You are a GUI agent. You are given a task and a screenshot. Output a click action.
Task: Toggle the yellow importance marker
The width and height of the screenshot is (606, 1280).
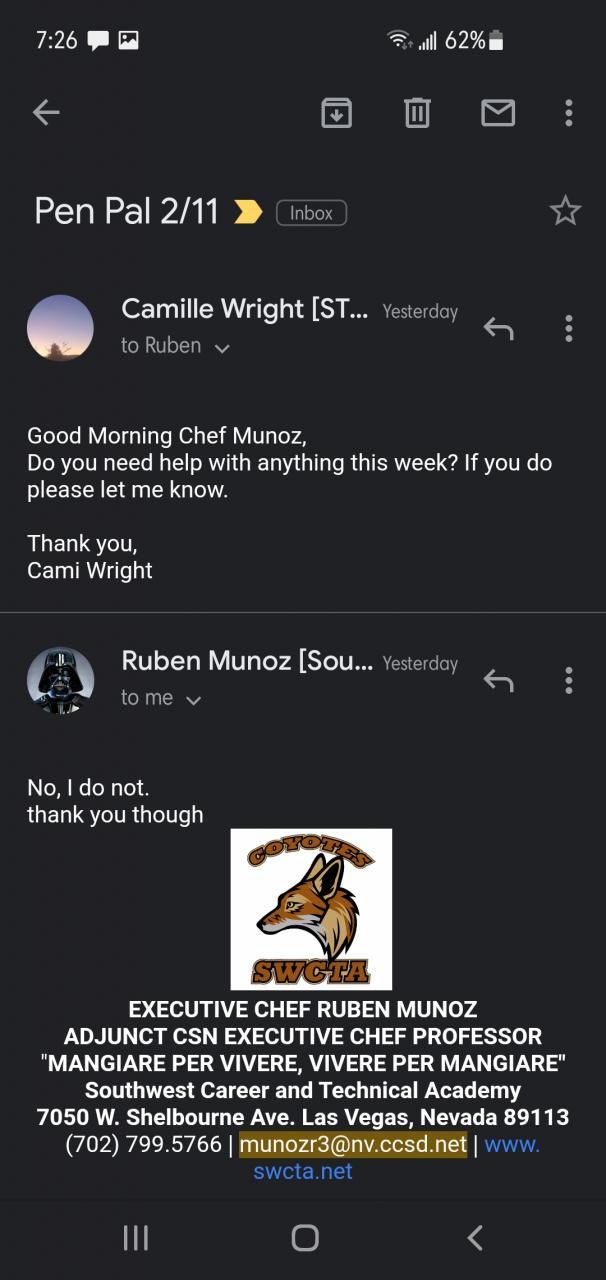(x=247, y=212)
